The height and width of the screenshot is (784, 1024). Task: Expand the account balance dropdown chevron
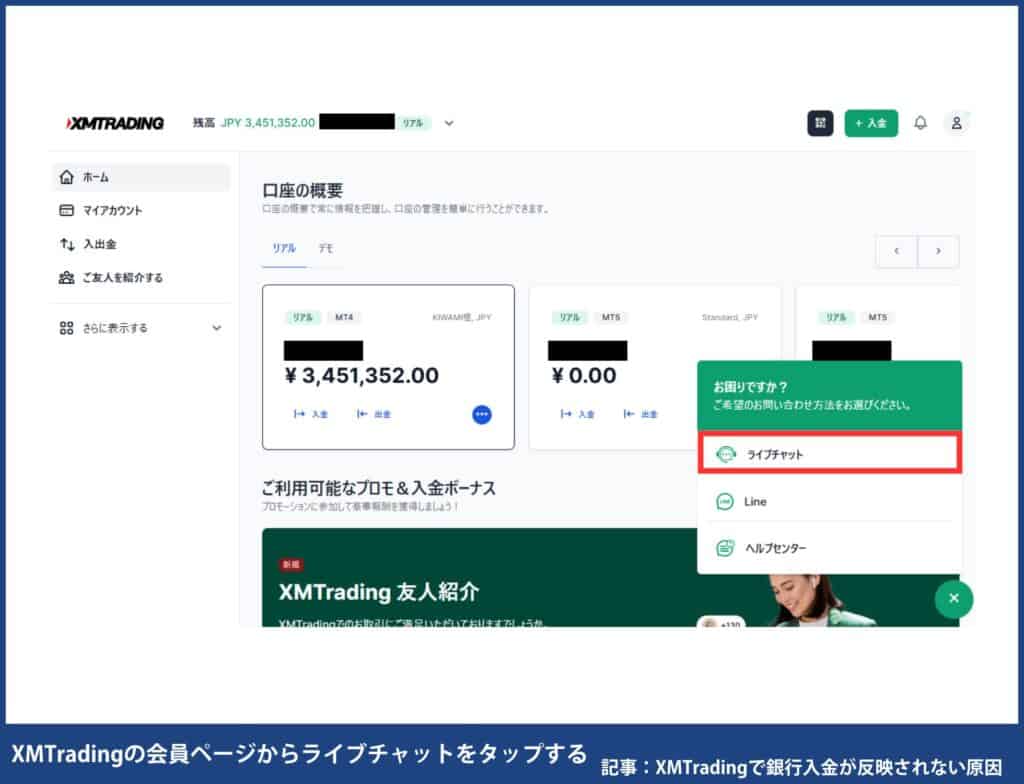[449, 123]
